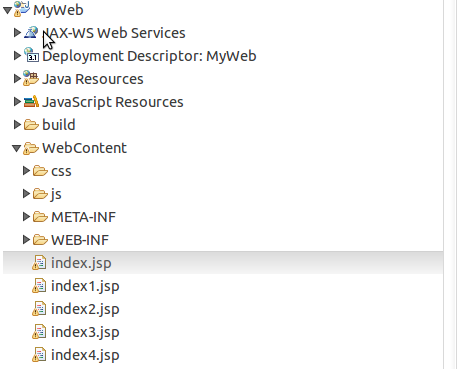
Task: Expand the css folder
Action: coord(26,171)
